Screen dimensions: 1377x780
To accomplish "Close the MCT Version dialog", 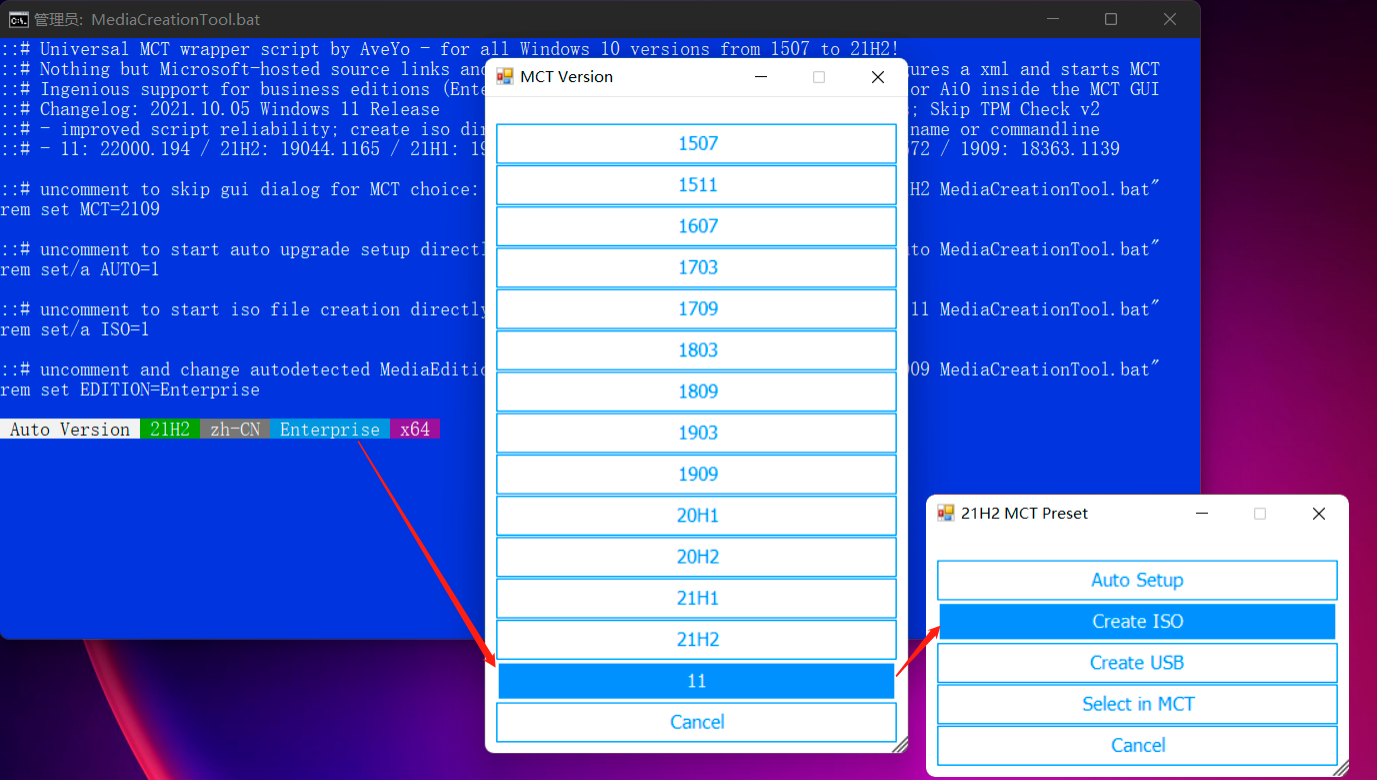I will pyautogui.click(x=877, y=77).
